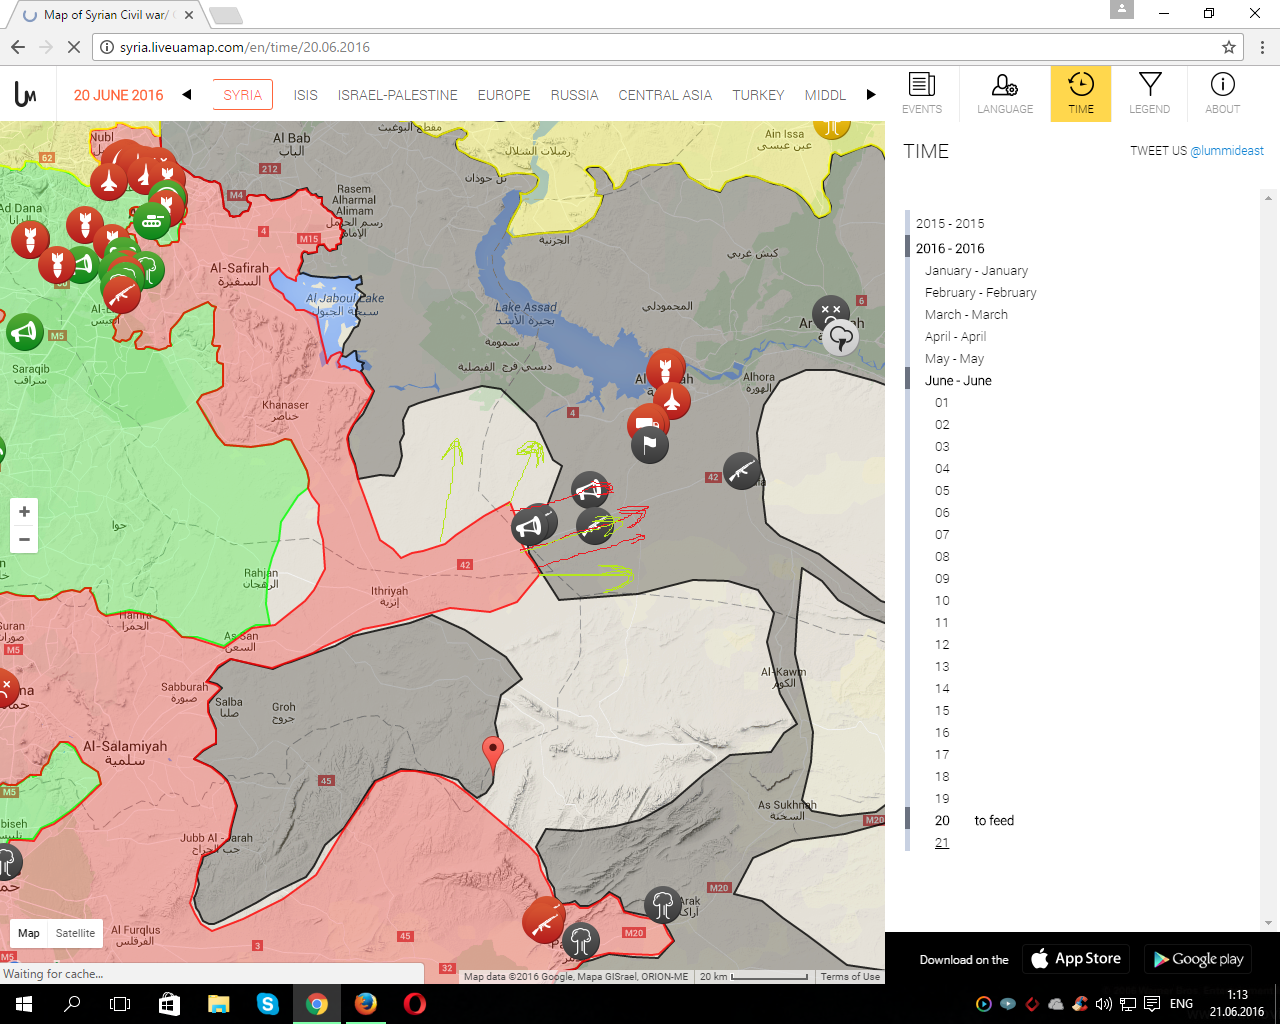Viewport: 1280px width, 1024px height.
Task: Click the green megaphone marker above Saraqib
Action: click(x=25, y=331)
